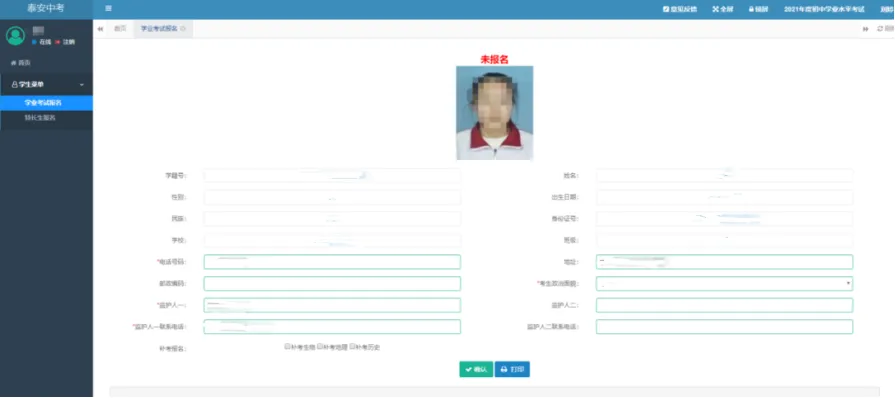Screen dimensions: 895x398
Task: Click the 在线 online status indicator
Action: 42,42
